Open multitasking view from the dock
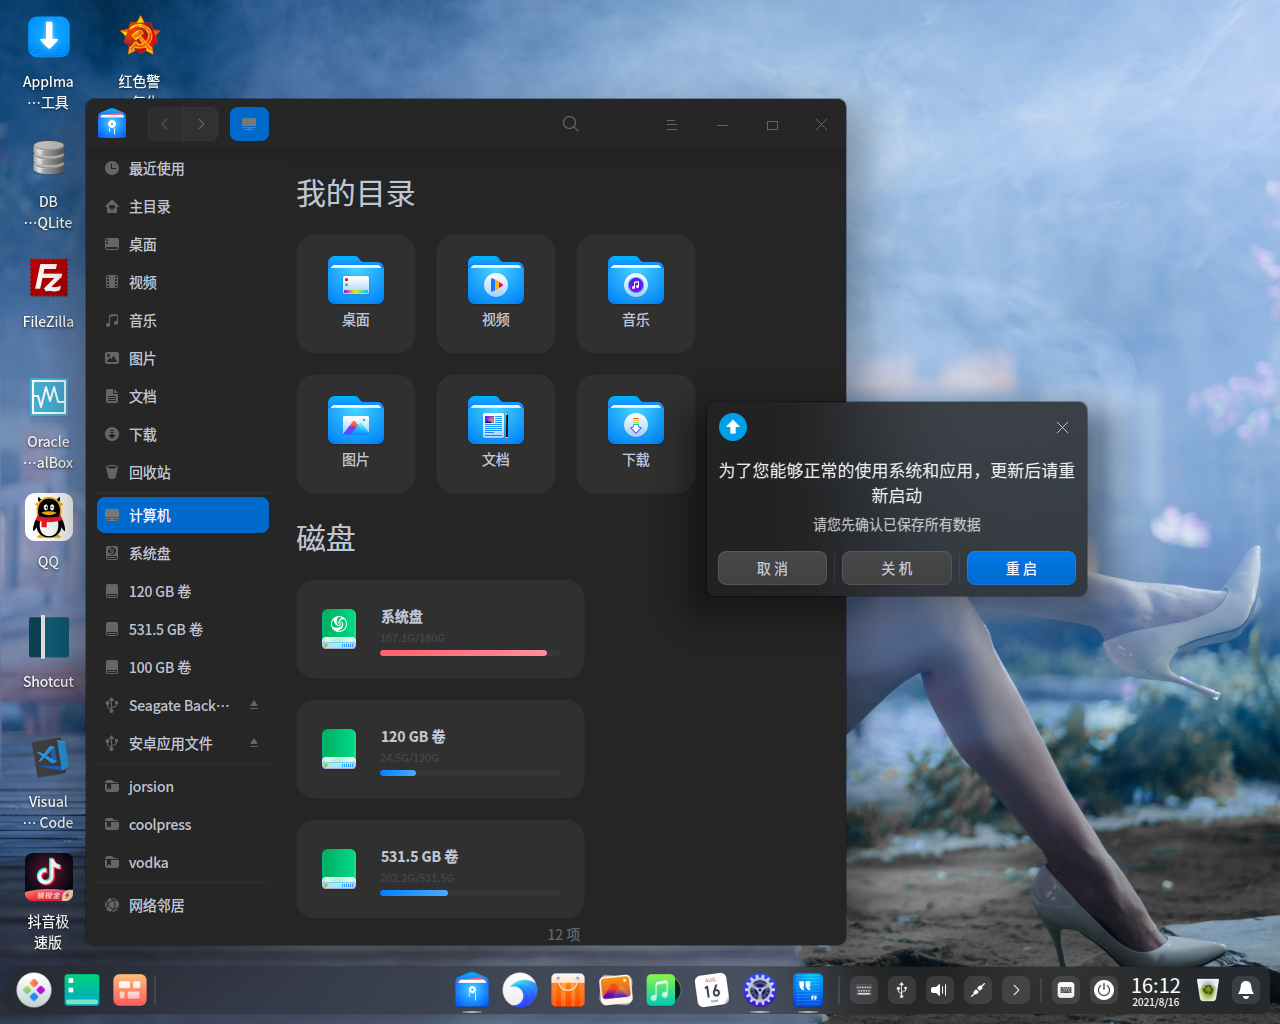The height and width of the screenshot is (1024, 1280). (x=82, y=990)
